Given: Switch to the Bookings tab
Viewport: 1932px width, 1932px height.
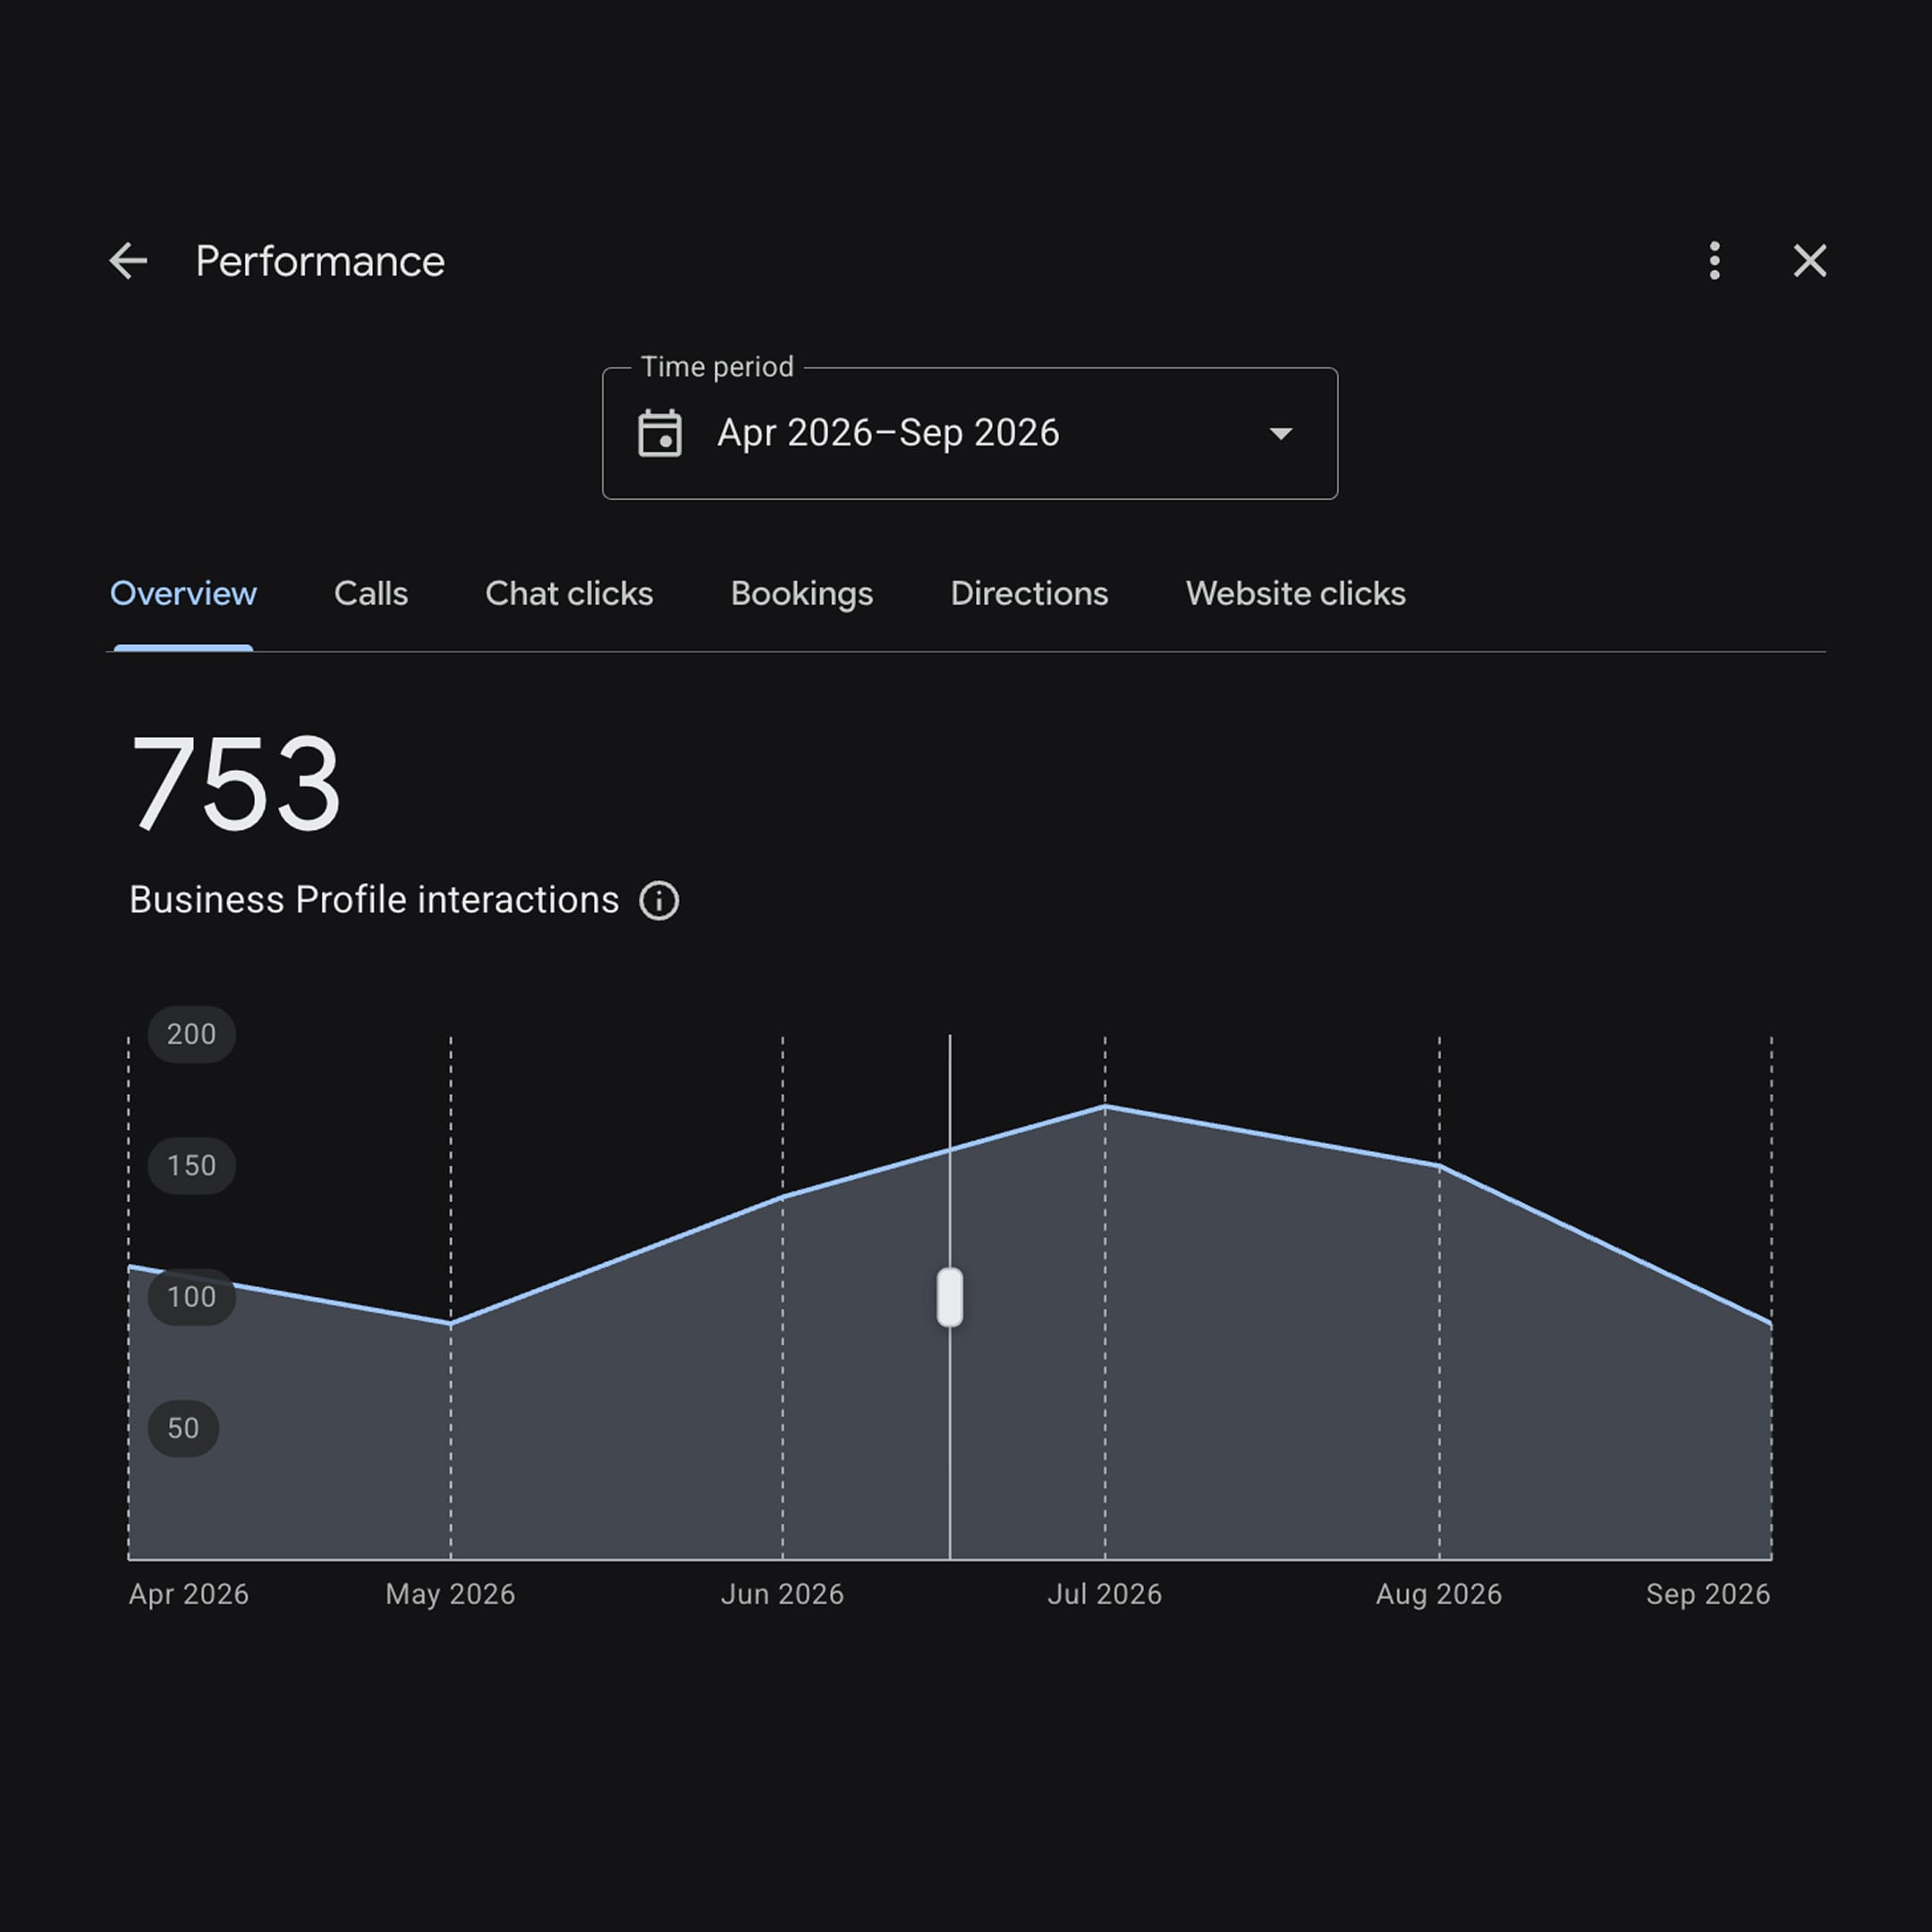Looking at the screenshot, I should click(x=802, y=594).
